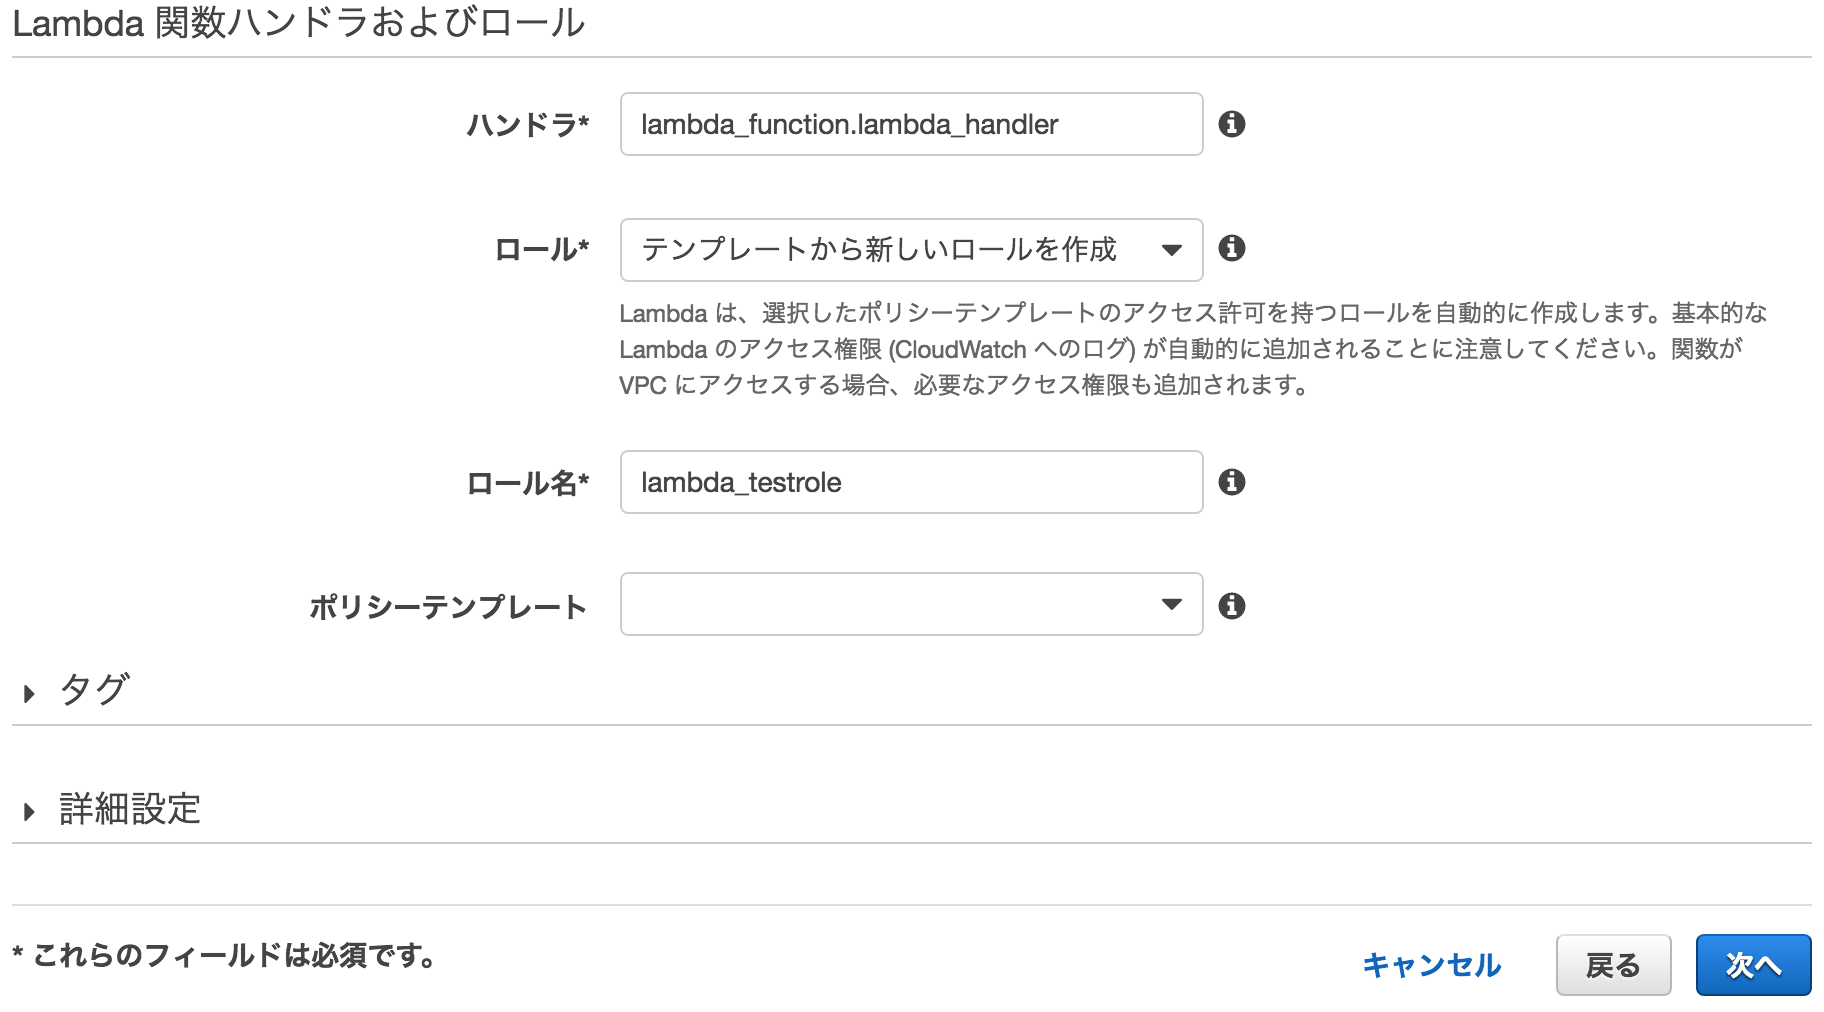The width and height of the screenshot is (1824, 1012).
Task: Click the dropdown arrow on テンプレートから新しいロールを作成
Action: click(x=1173, y=249)
